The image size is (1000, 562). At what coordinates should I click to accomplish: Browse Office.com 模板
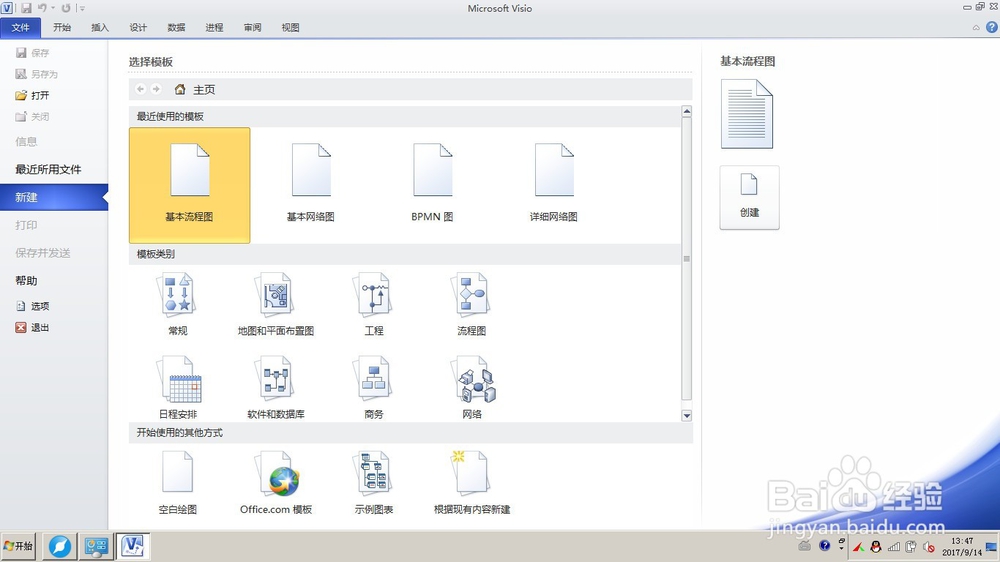click(276, 483)
